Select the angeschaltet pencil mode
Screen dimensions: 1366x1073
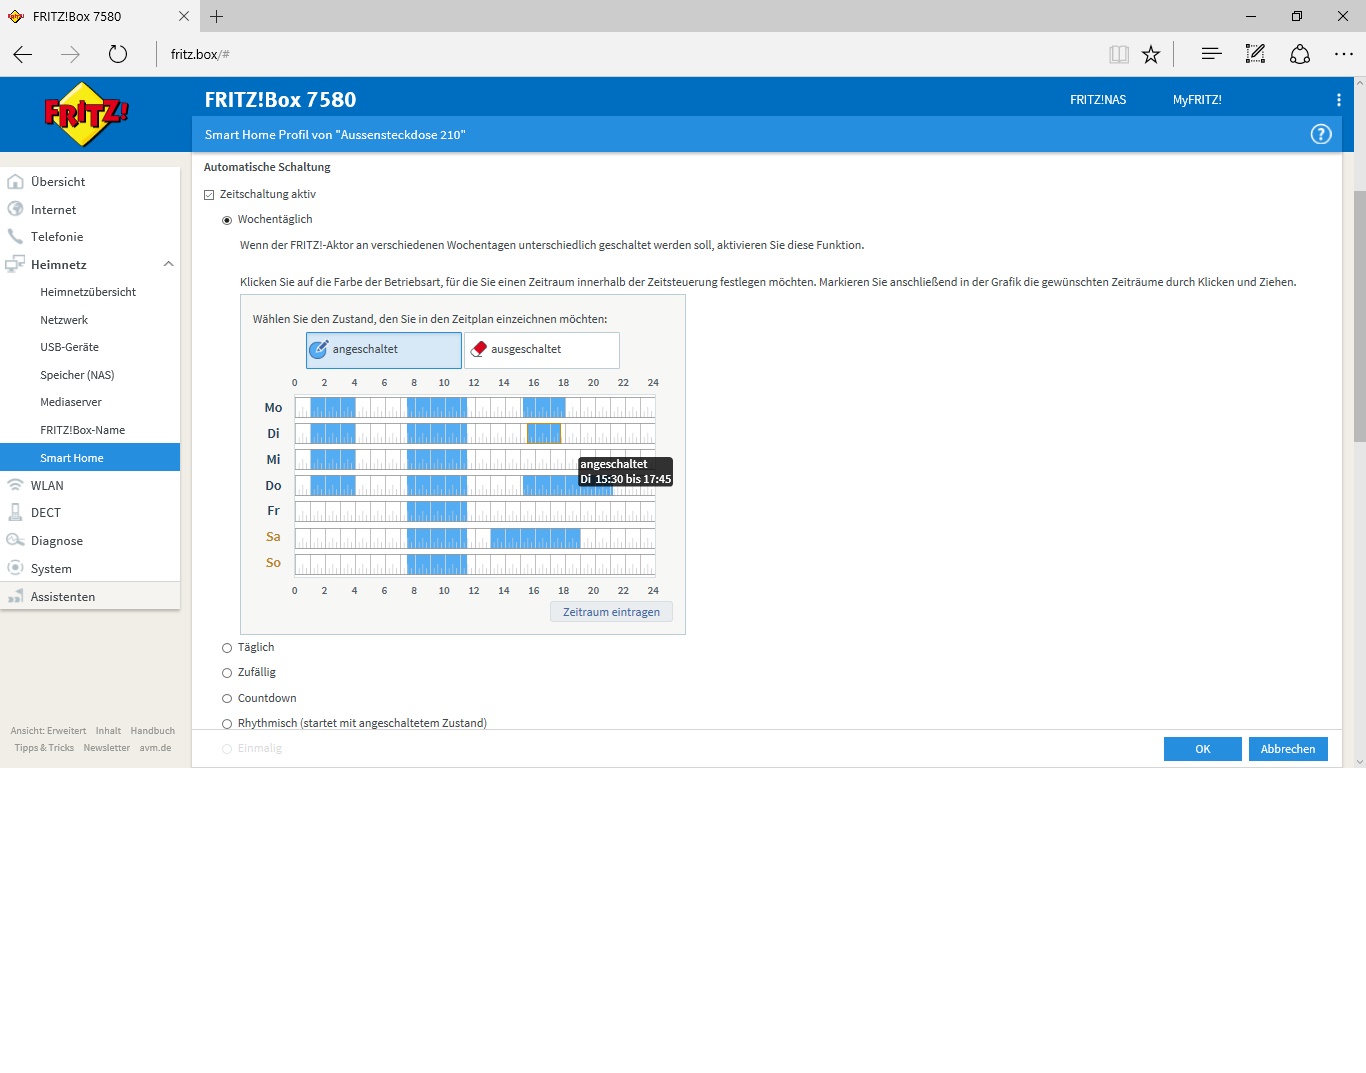(x=384, y=350)
